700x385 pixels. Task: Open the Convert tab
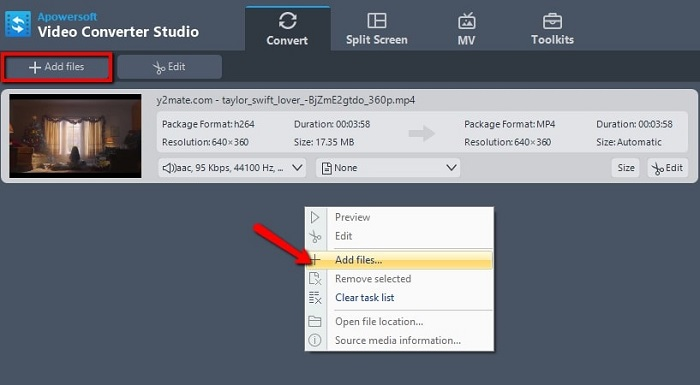[288, 28]
